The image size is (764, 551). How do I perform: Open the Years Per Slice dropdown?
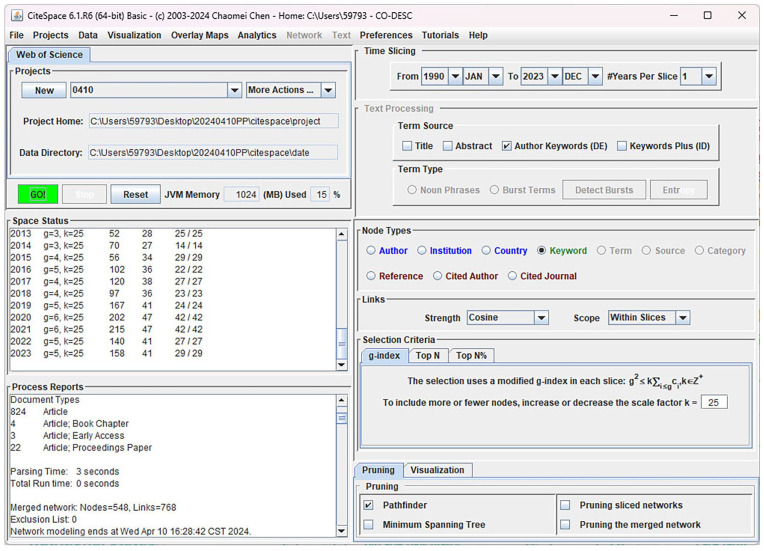[709, 76]
